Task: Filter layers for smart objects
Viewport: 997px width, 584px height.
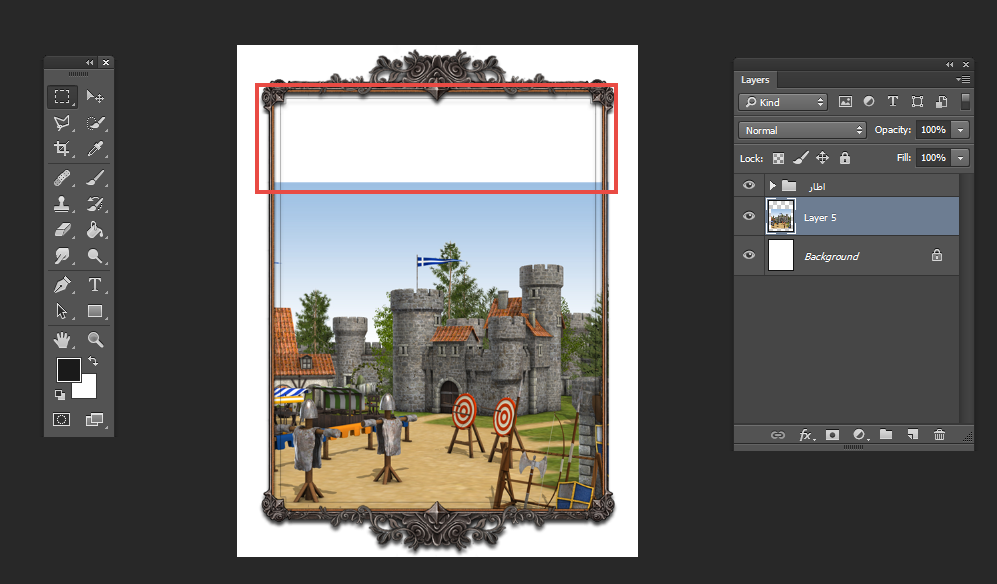Action: click(942, 102)
